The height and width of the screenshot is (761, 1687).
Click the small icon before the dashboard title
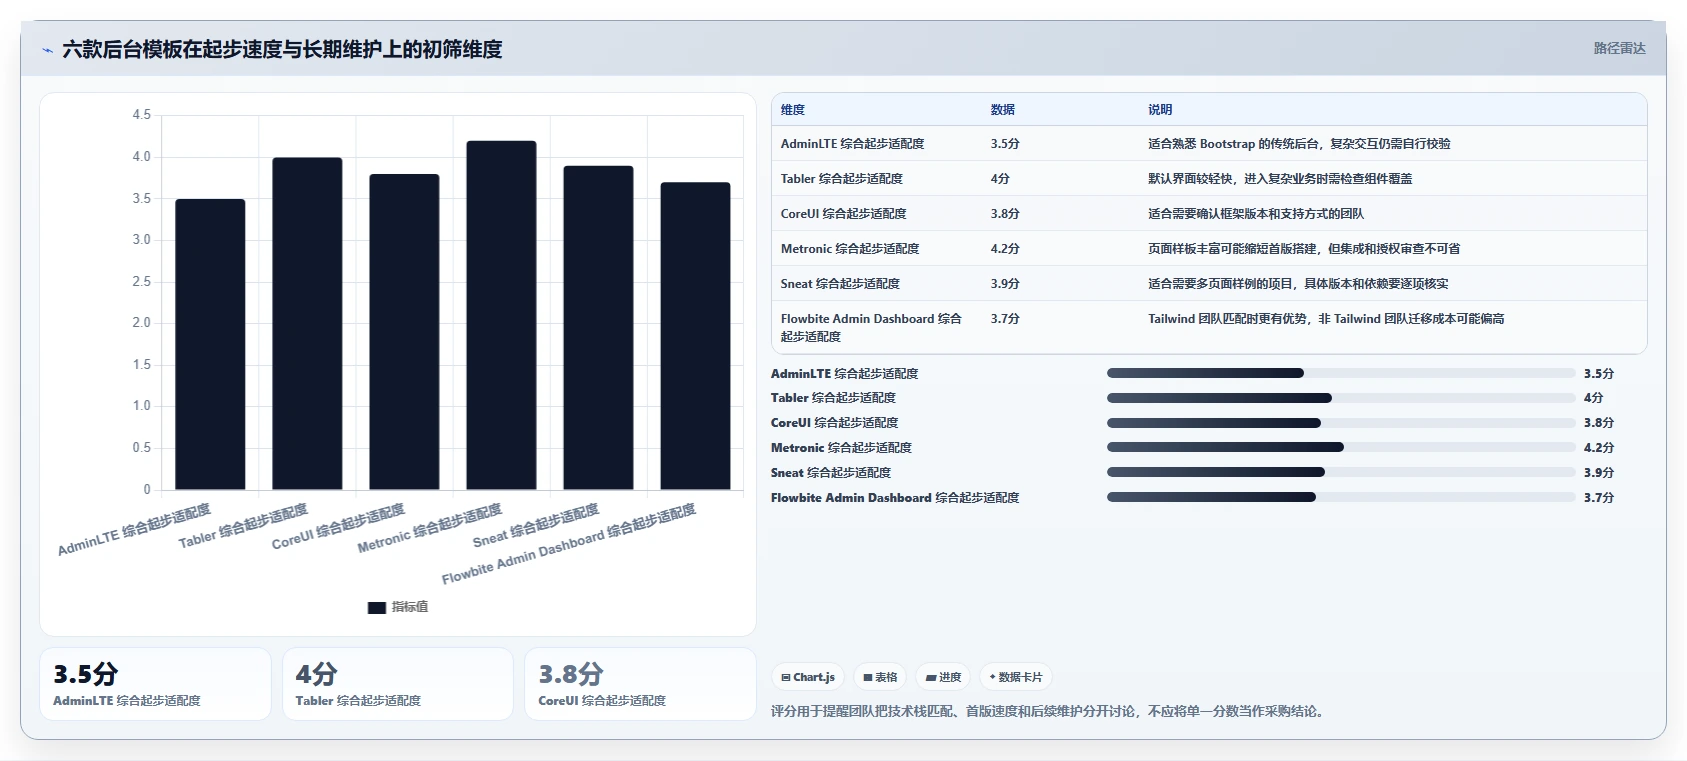(x=47, y=50)
